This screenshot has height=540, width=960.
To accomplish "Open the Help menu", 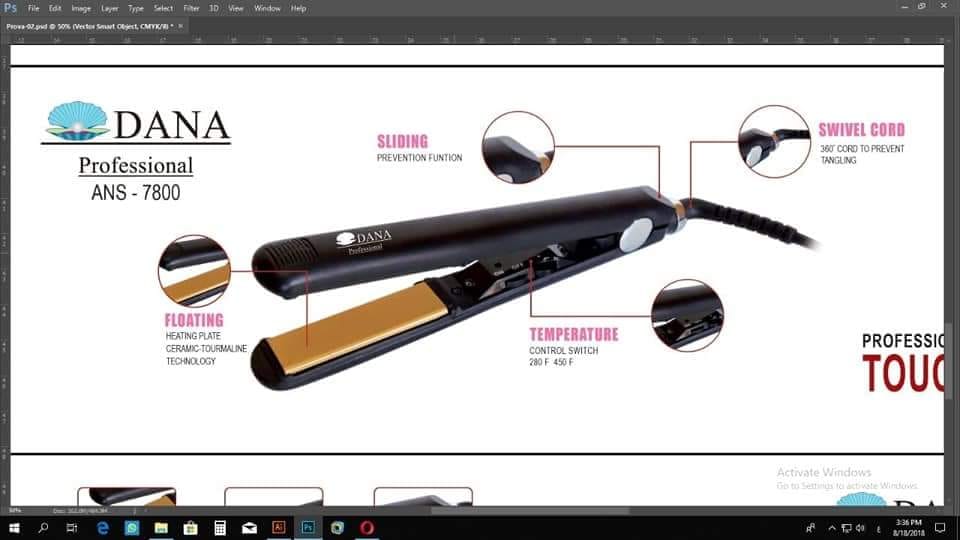I will click(298, 9).
